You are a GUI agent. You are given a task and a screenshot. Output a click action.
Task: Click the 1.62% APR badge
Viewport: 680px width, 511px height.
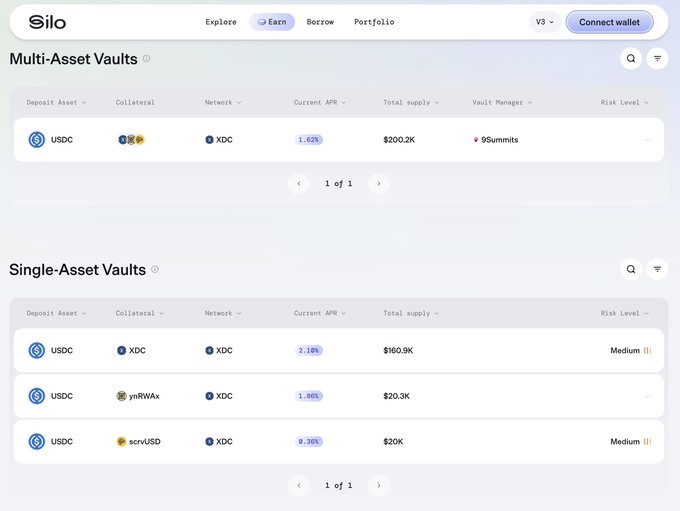308,140
